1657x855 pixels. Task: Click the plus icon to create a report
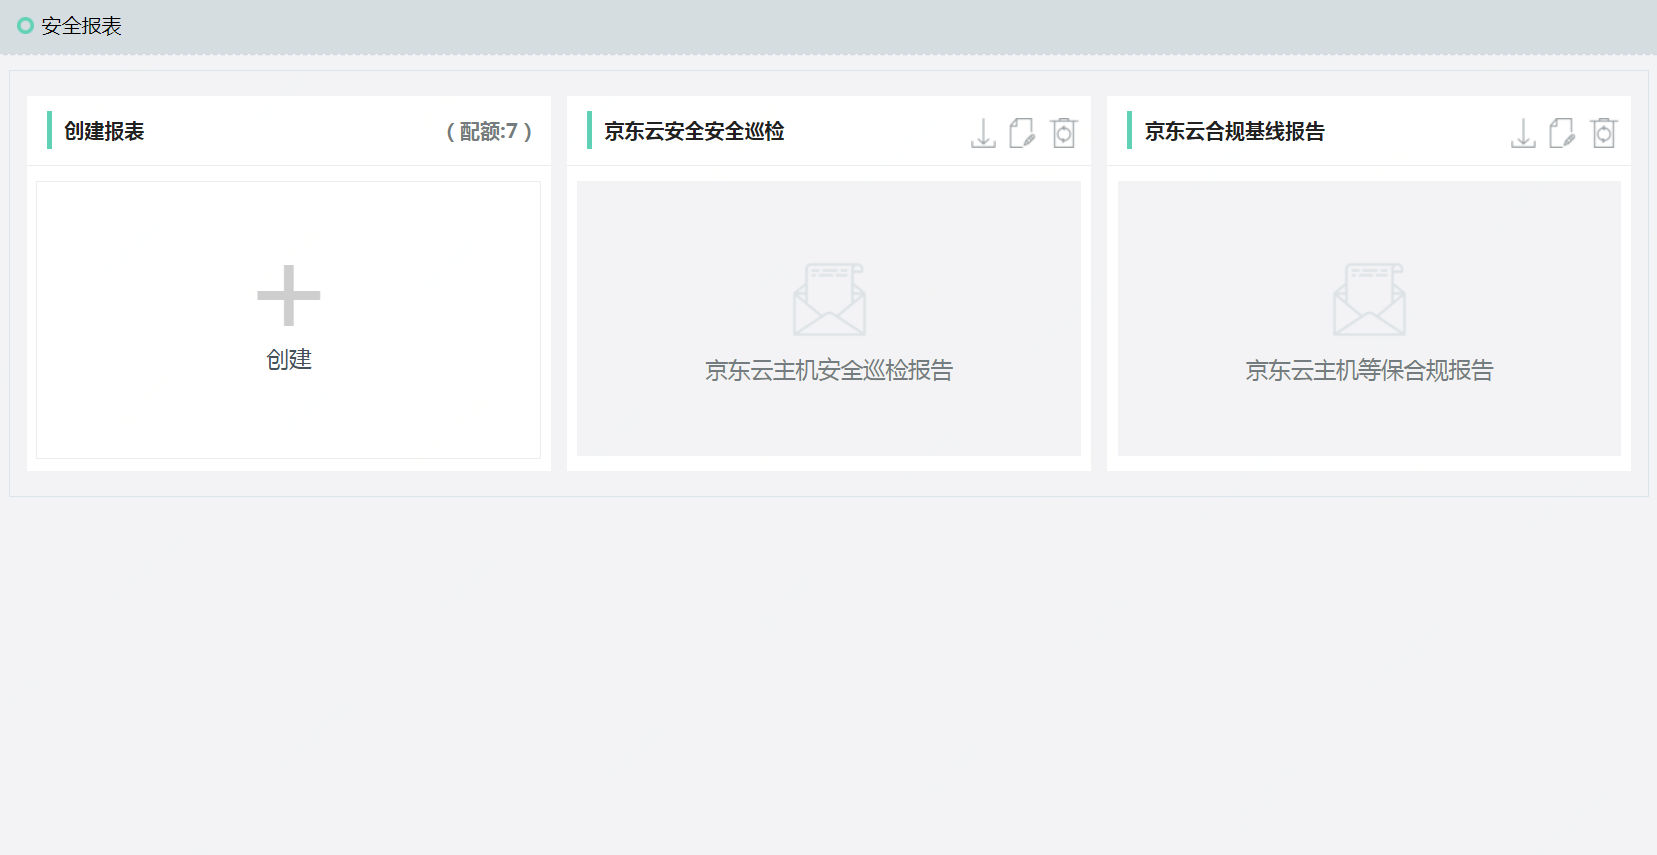[x=289, y=295]
